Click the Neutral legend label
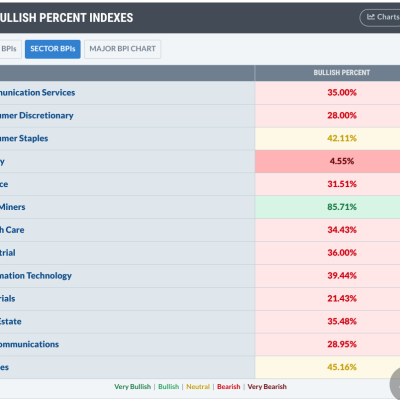Image resolution: width=400 pixels, height=400 pixels. (x=198, y=387)
